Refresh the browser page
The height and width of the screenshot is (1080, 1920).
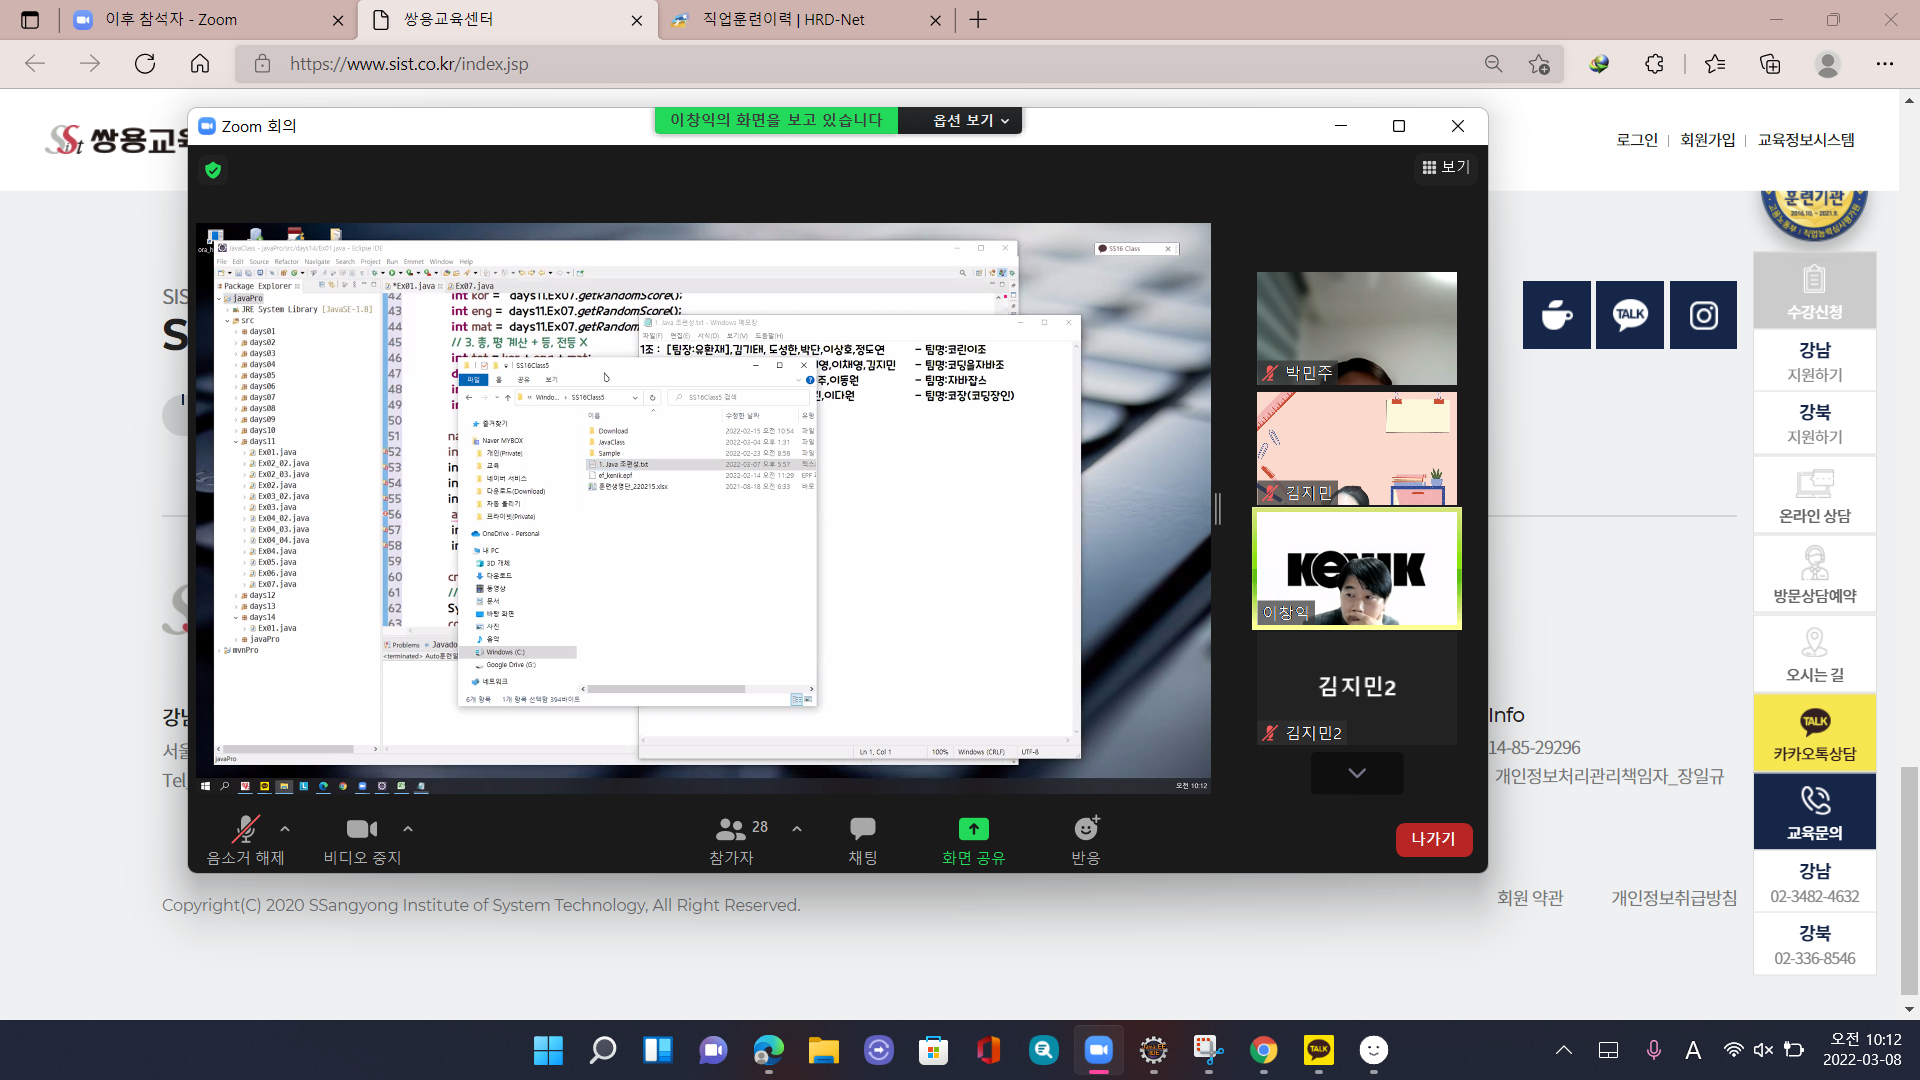click(145, 64)
